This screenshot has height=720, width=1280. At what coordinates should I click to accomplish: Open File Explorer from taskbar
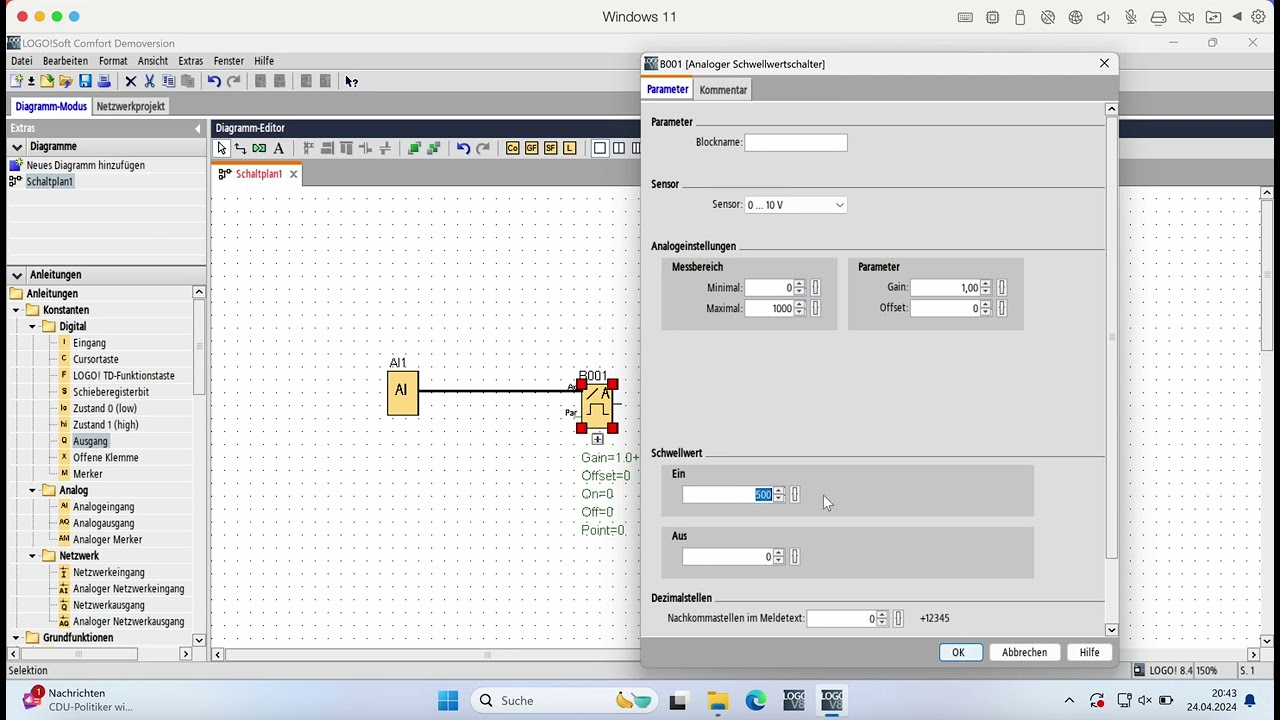click(717, 700)
